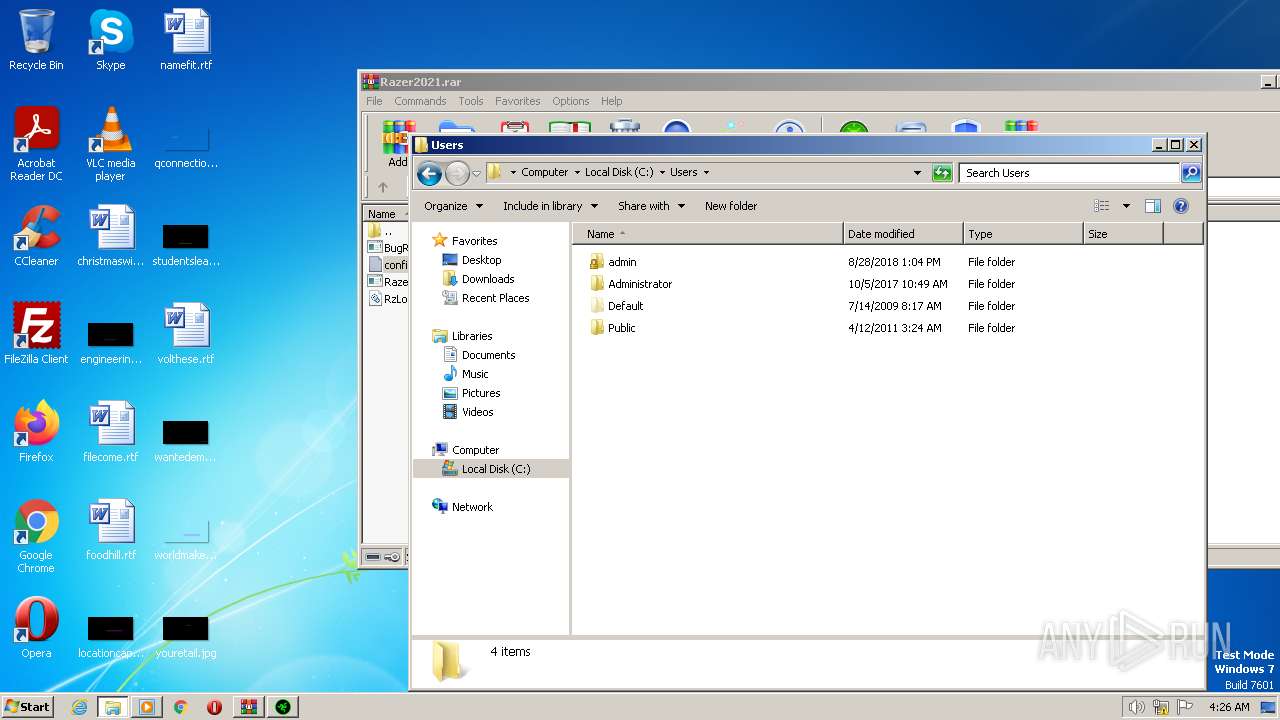Open WinRAR Help menu
The width and height of the screenshot is (1280, 720).
coord(612,101)
